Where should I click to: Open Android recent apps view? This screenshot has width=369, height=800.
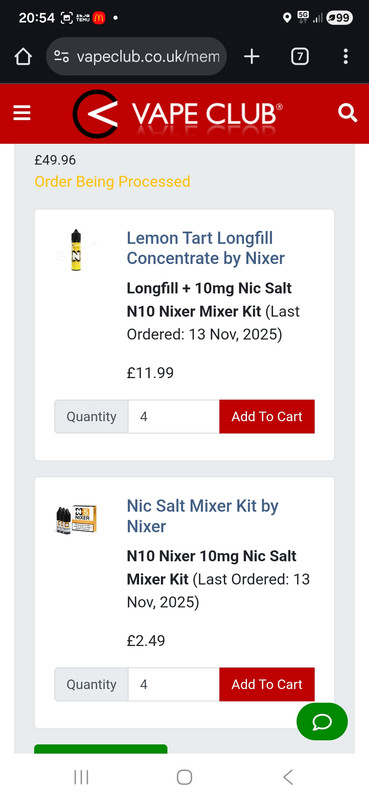(81, 777)
